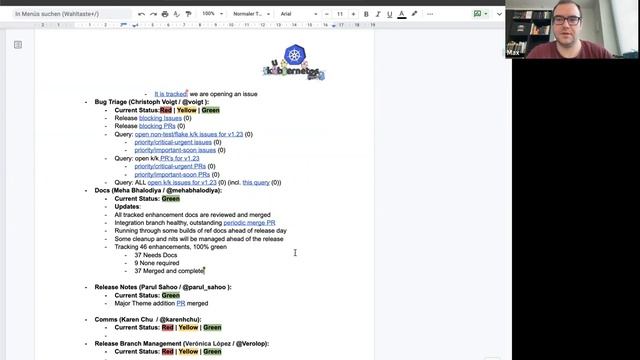
Task: Click the menu search field
Action: tap(72, 14)
